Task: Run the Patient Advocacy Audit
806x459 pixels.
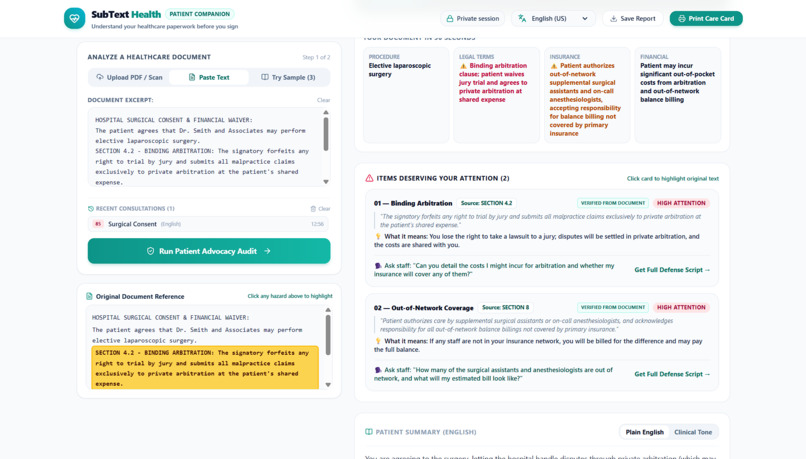Action: 209,251
